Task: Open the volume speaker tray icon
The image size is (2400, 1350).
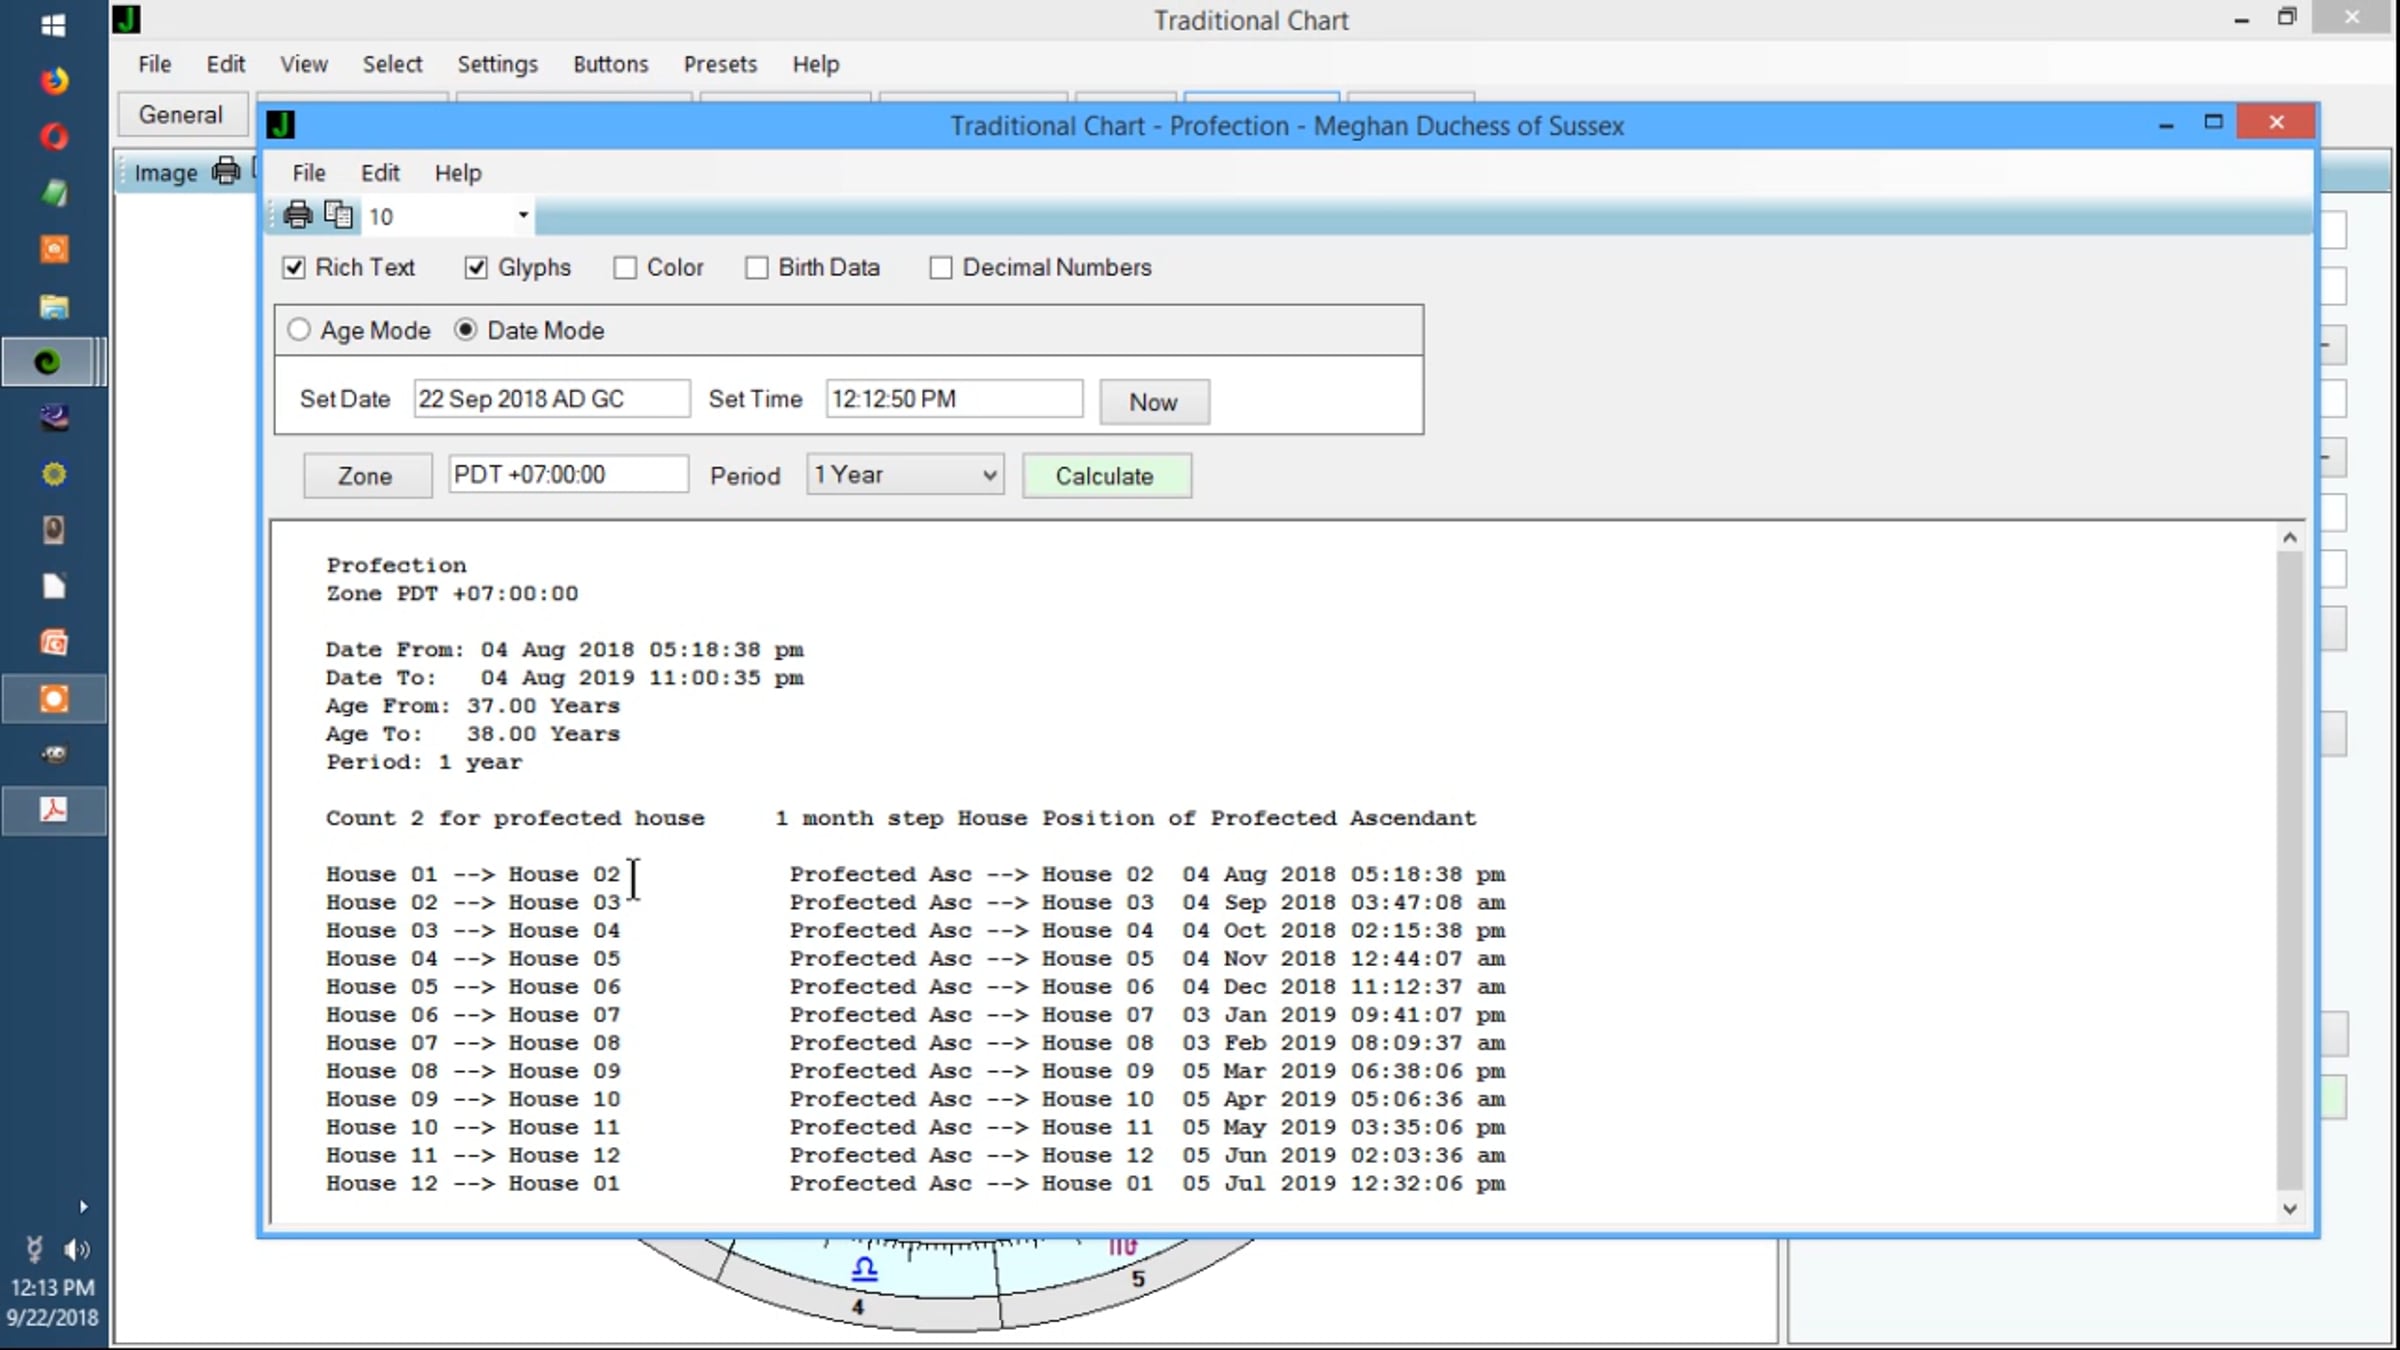Action: click(76, 1249)
